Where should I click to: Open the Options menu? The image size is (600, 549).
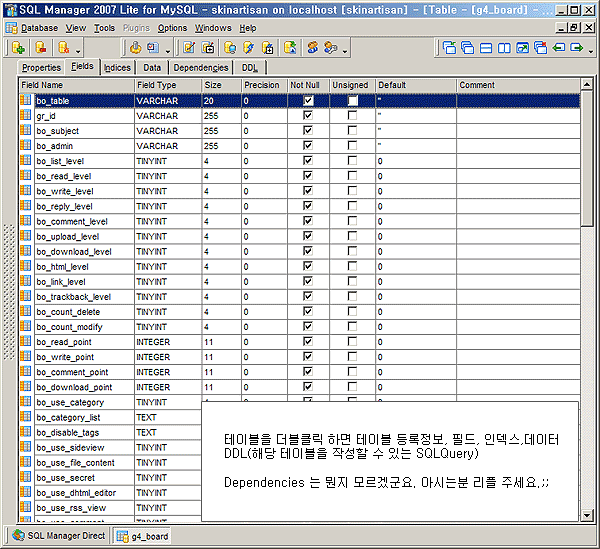coord(172,28)
